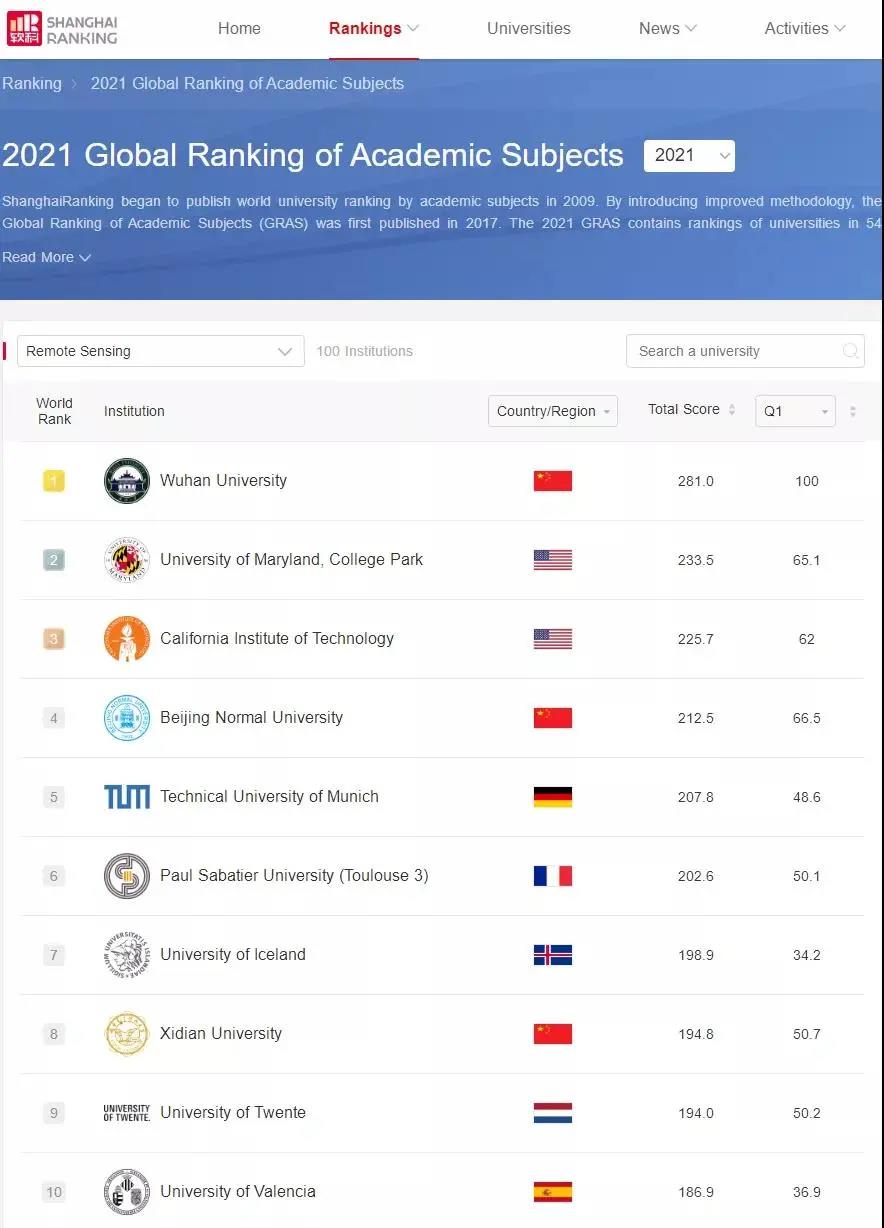Open Paul Sabatier University (Toulouse 3)
Image resolution: width=884 pixels, height=1228 pixels.
pos(294,875)
